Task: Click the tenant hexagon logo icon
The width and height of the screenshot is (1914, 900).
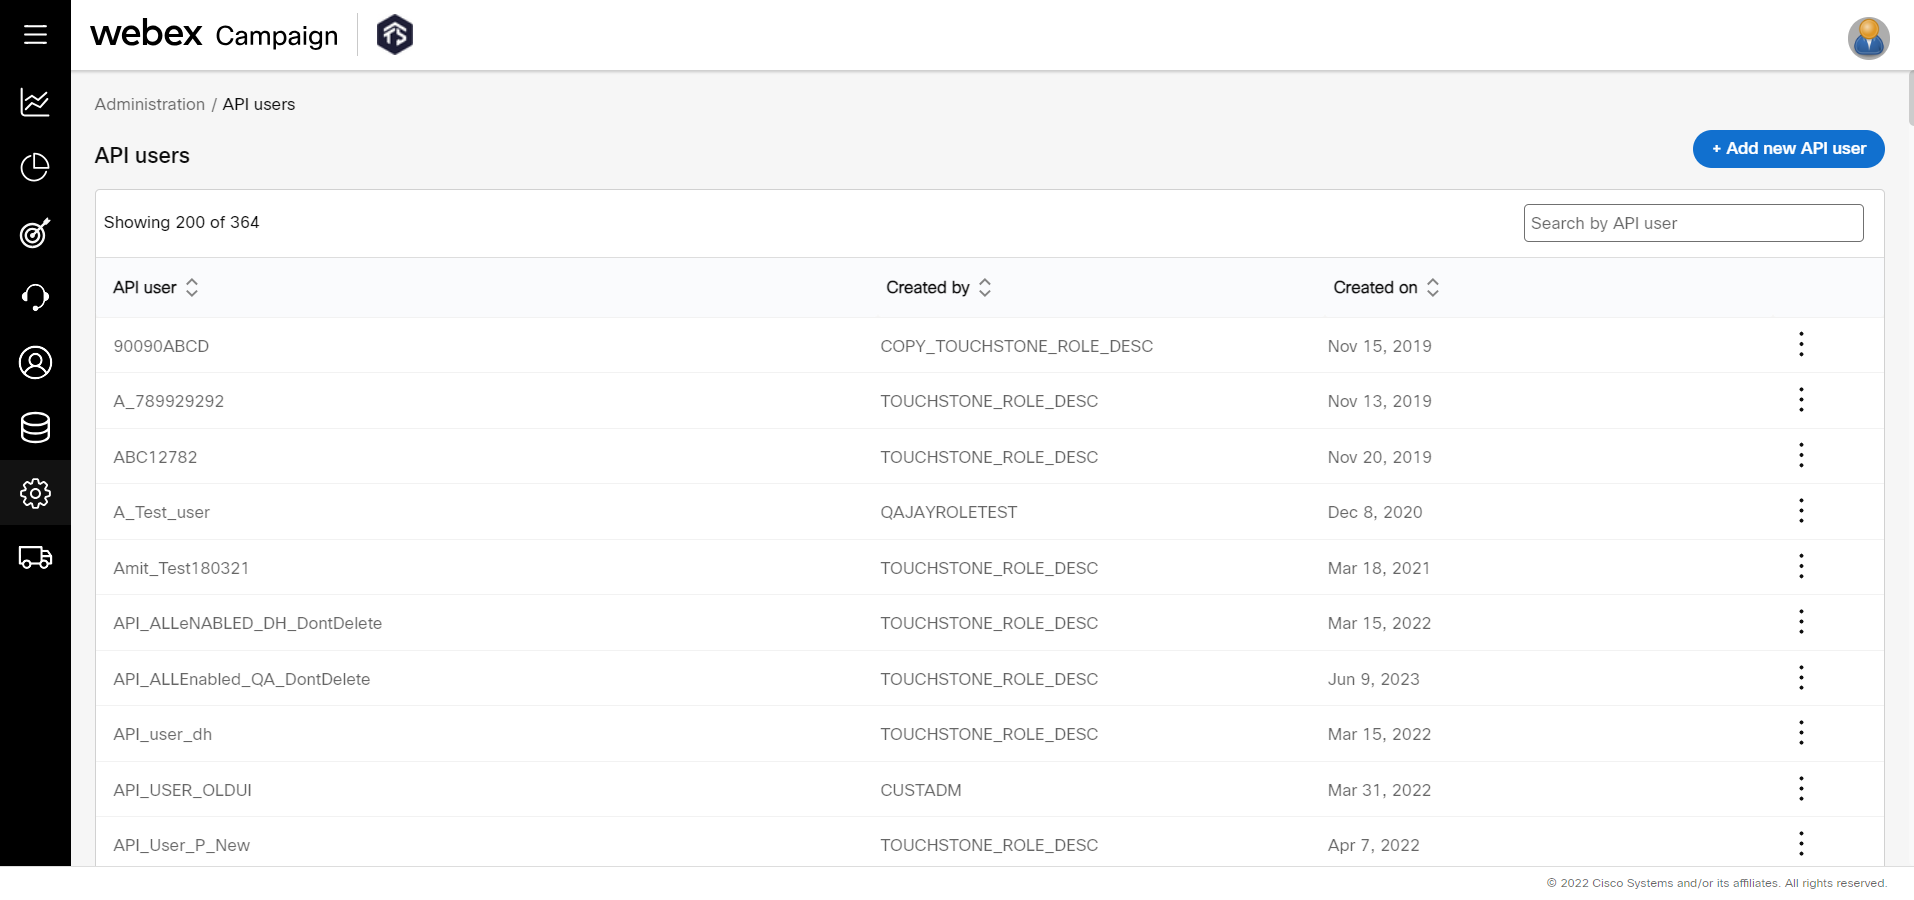Action: click(x=395, y=35)
